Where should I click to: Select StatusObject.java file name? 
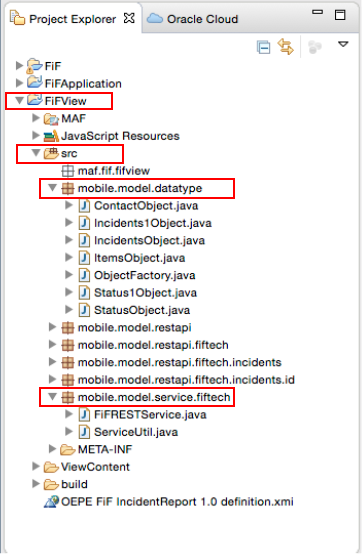142,310
